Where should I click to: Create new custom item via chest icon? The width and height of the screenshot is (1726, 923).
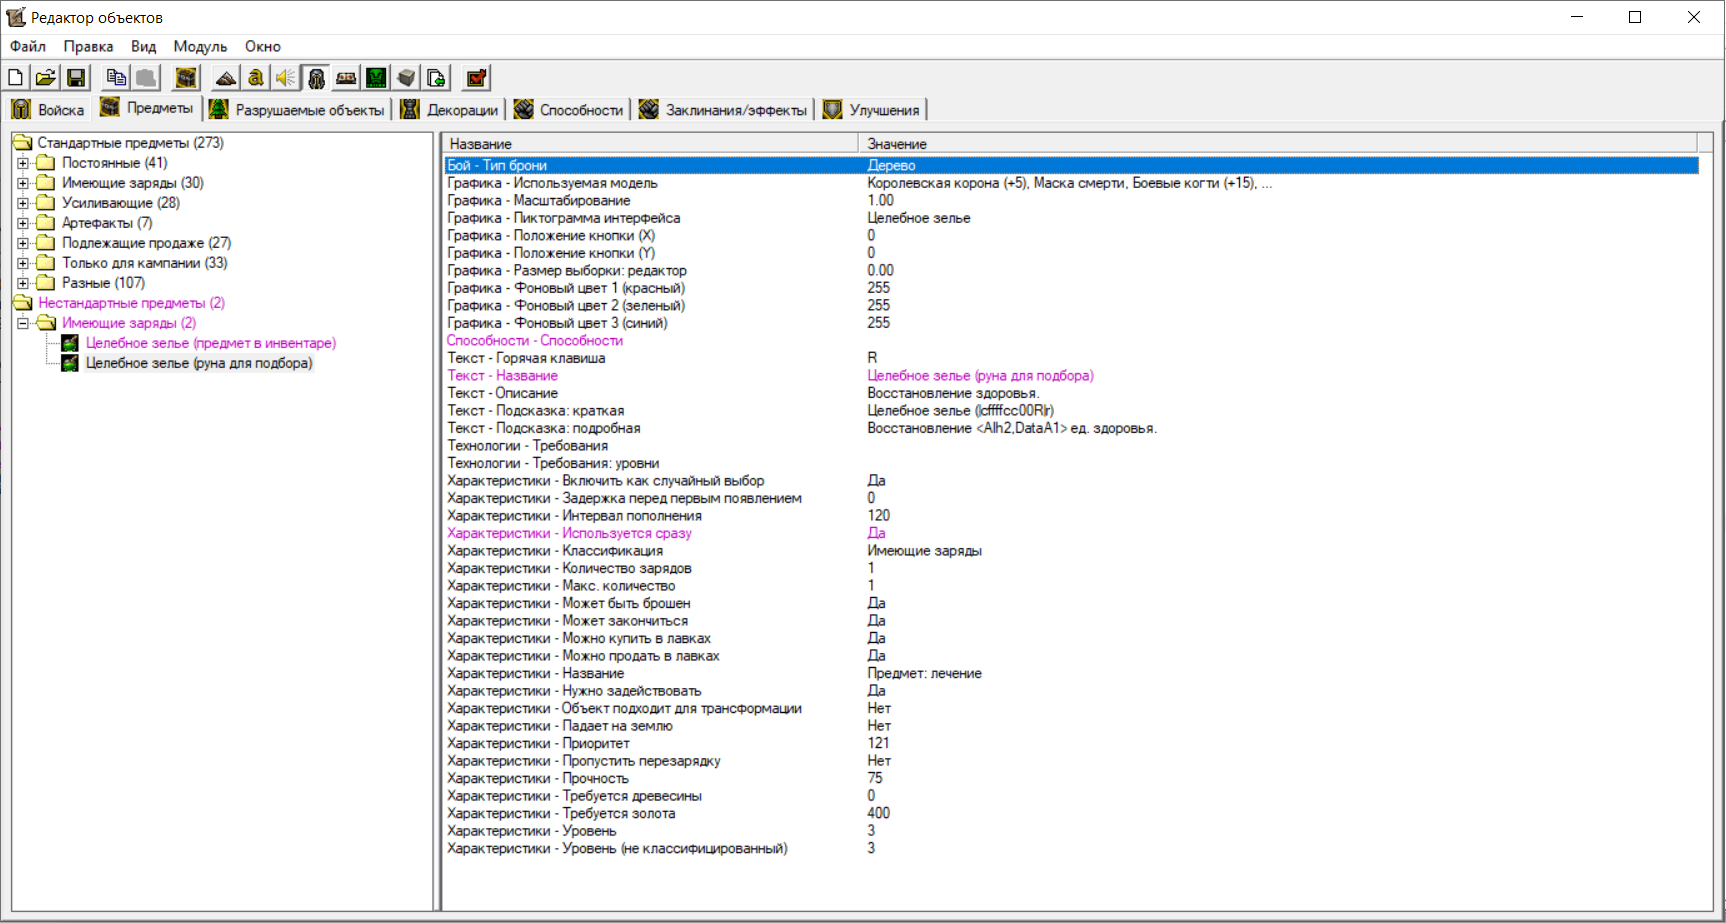[x=186, y=78]
